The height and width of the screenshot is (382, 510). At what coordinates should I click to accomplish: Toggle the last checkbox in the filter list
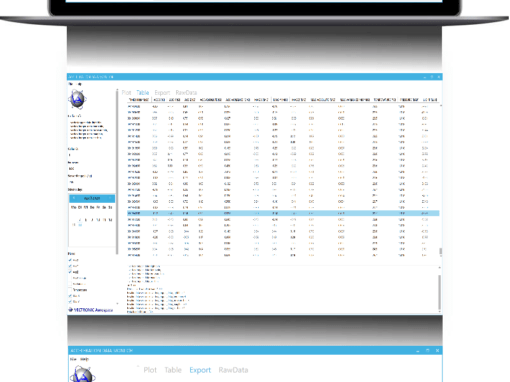tap(70, 302)
